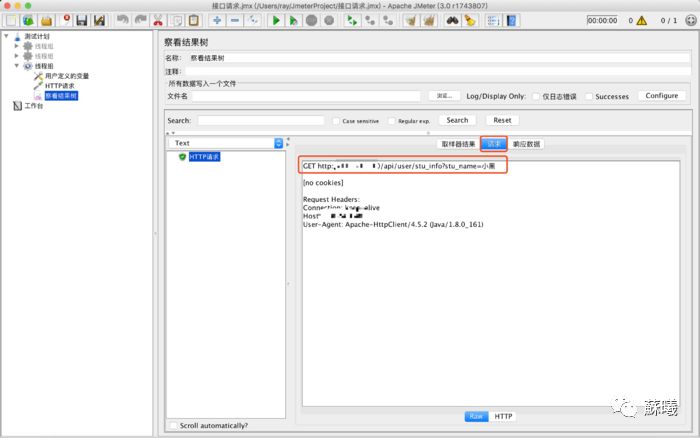Click the Paste clipboard icon
700x438 pixels.
tap(194, 21)
